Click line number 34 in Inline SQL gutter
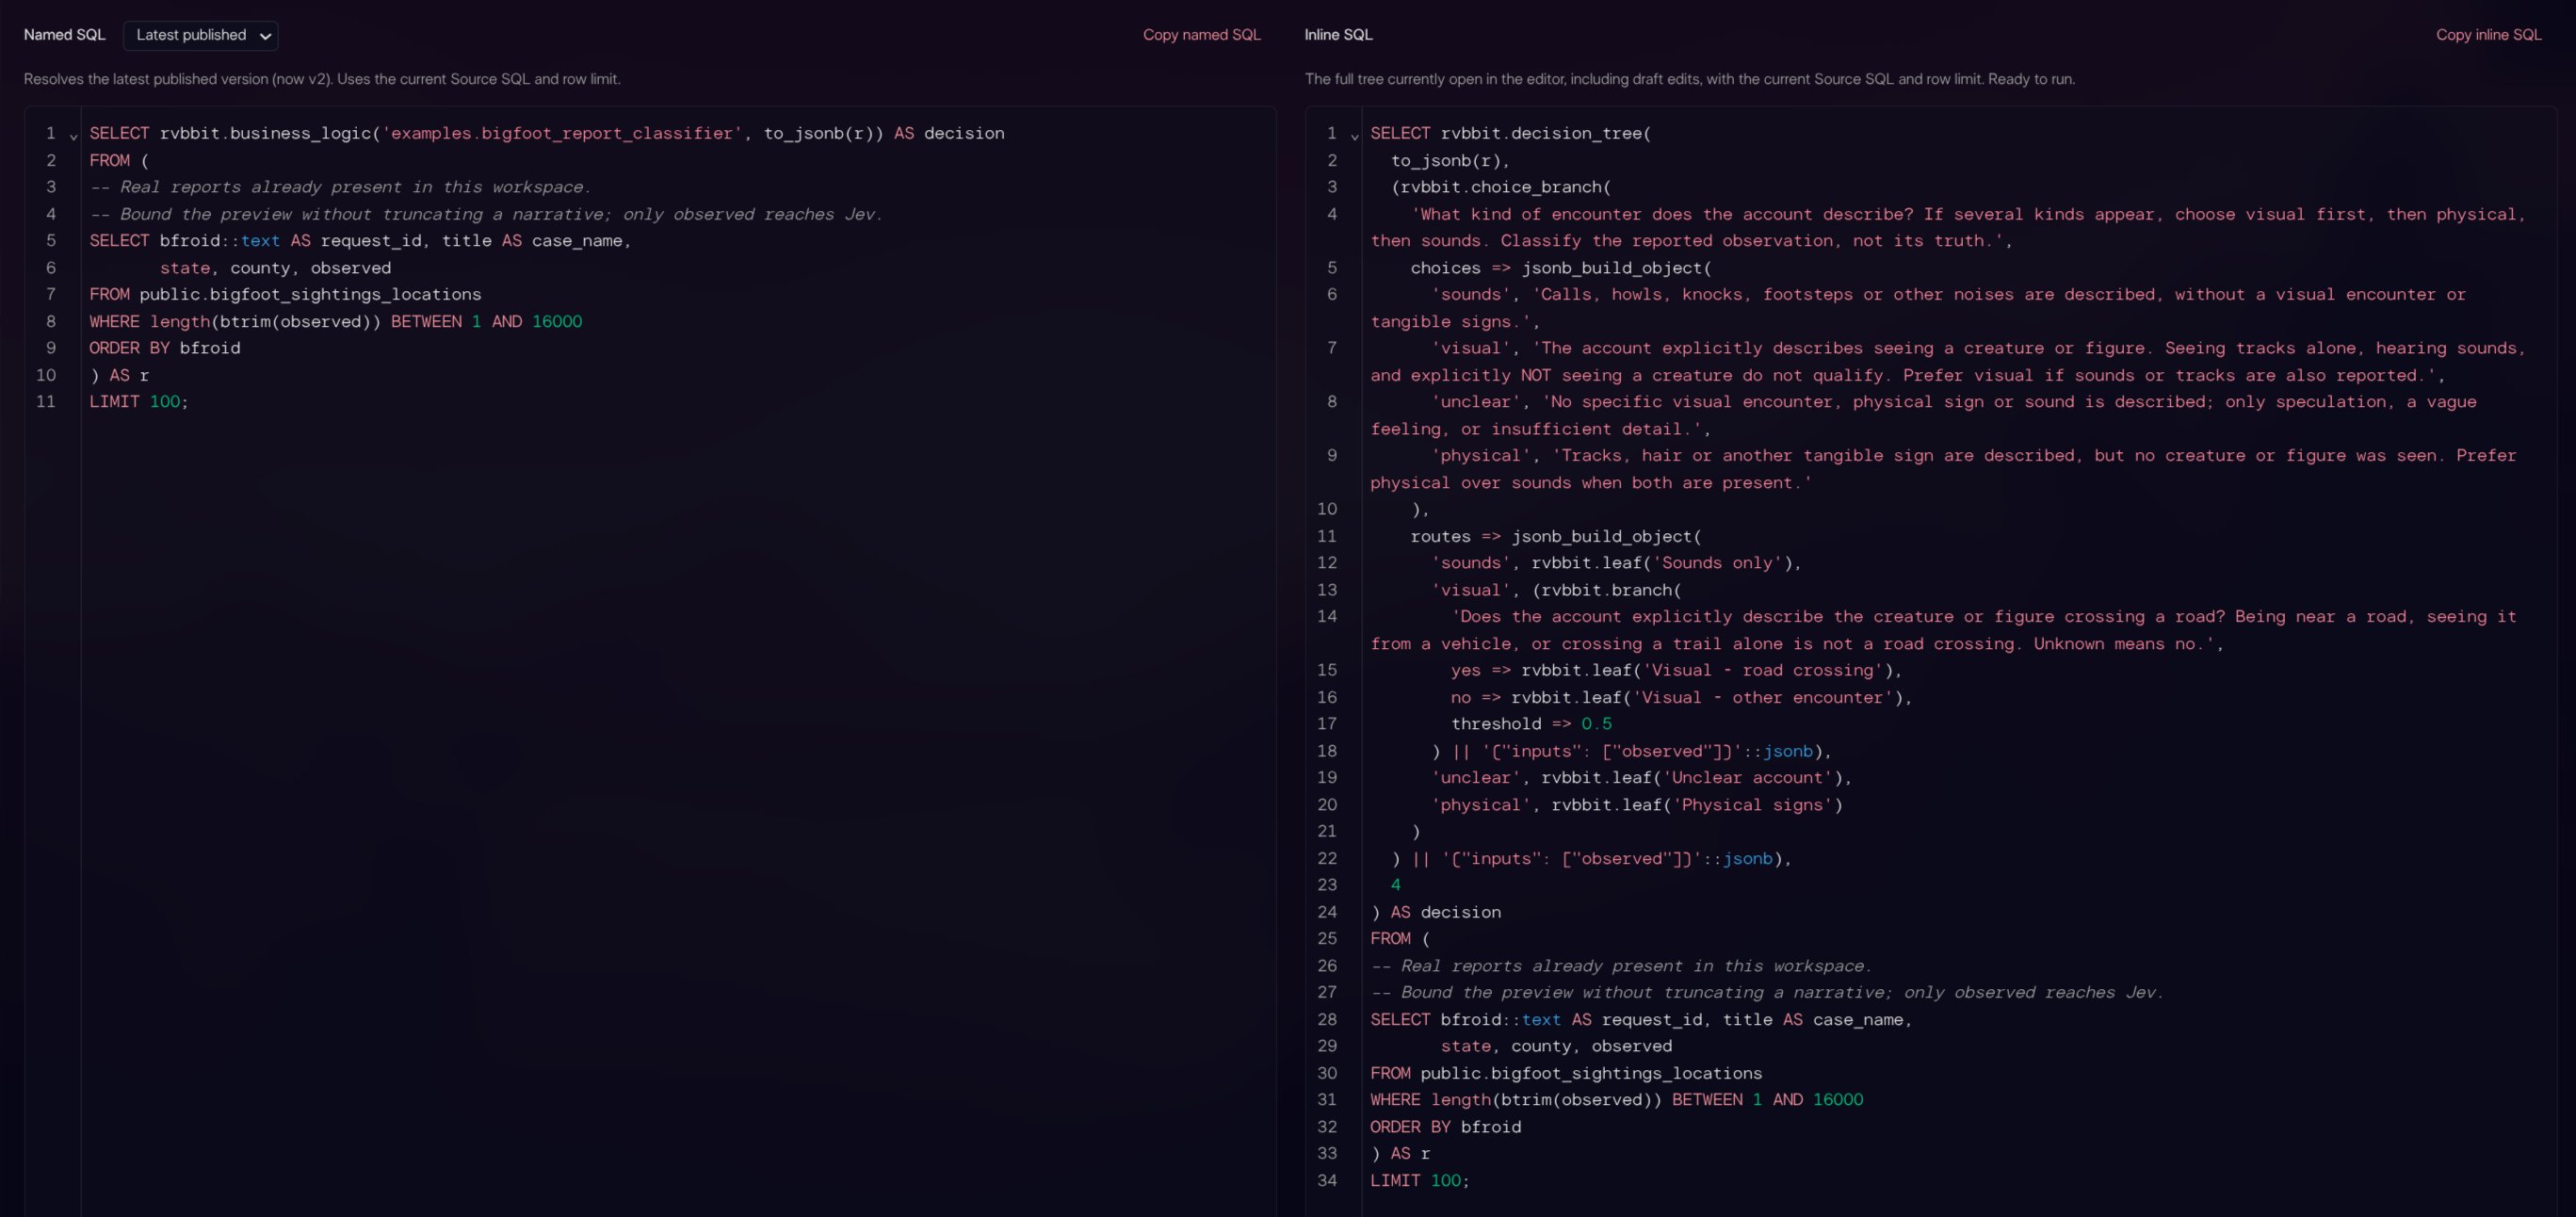 point(1327,1180)
